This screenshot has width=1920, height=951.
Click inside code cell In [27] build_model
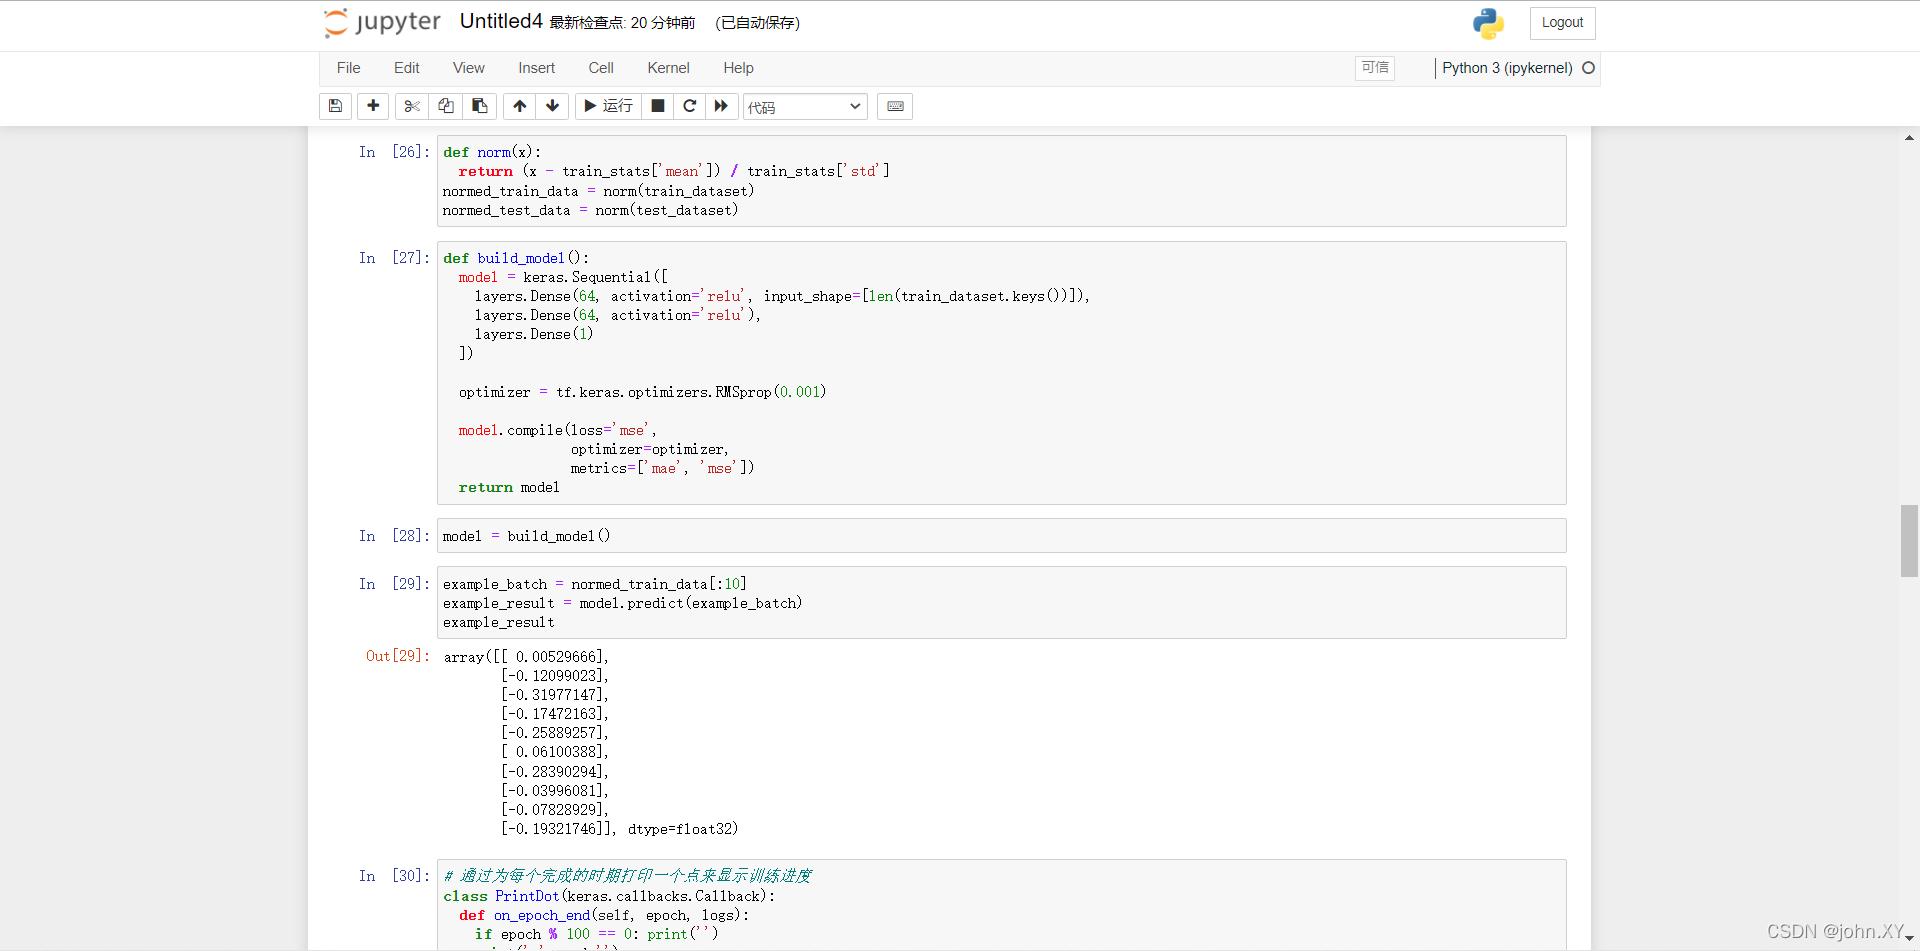tap(1001, 373)
